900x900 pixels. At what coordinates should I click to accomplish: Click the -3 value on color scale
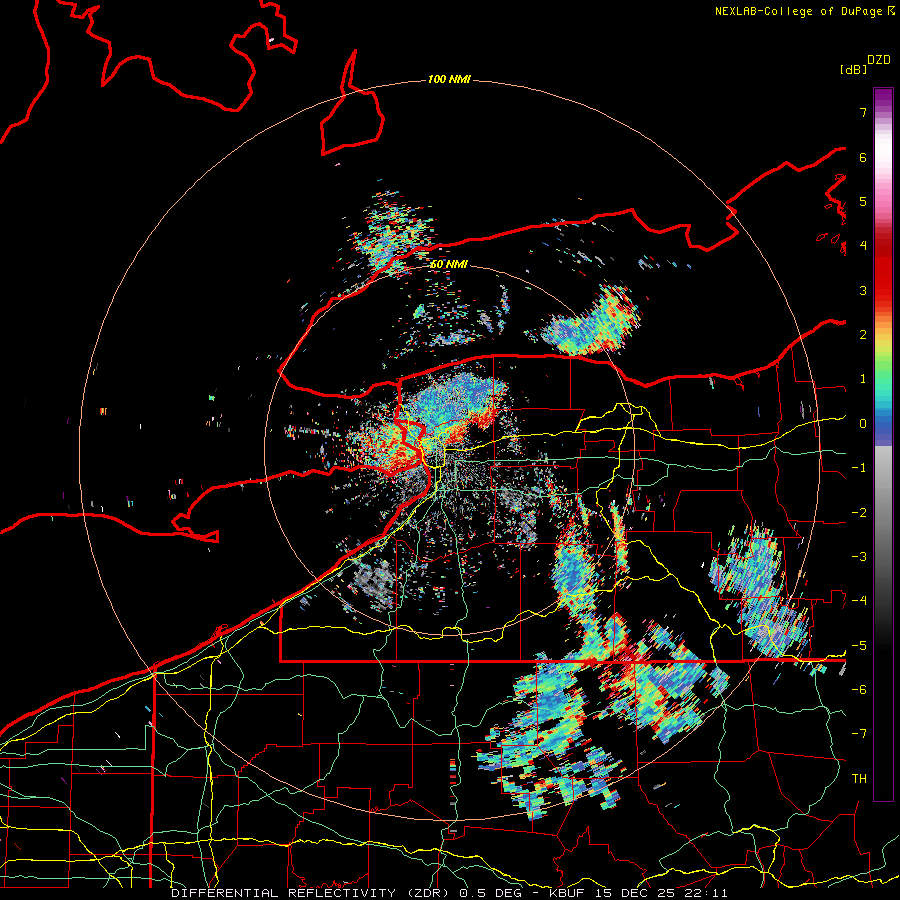[x=859, y=557]
